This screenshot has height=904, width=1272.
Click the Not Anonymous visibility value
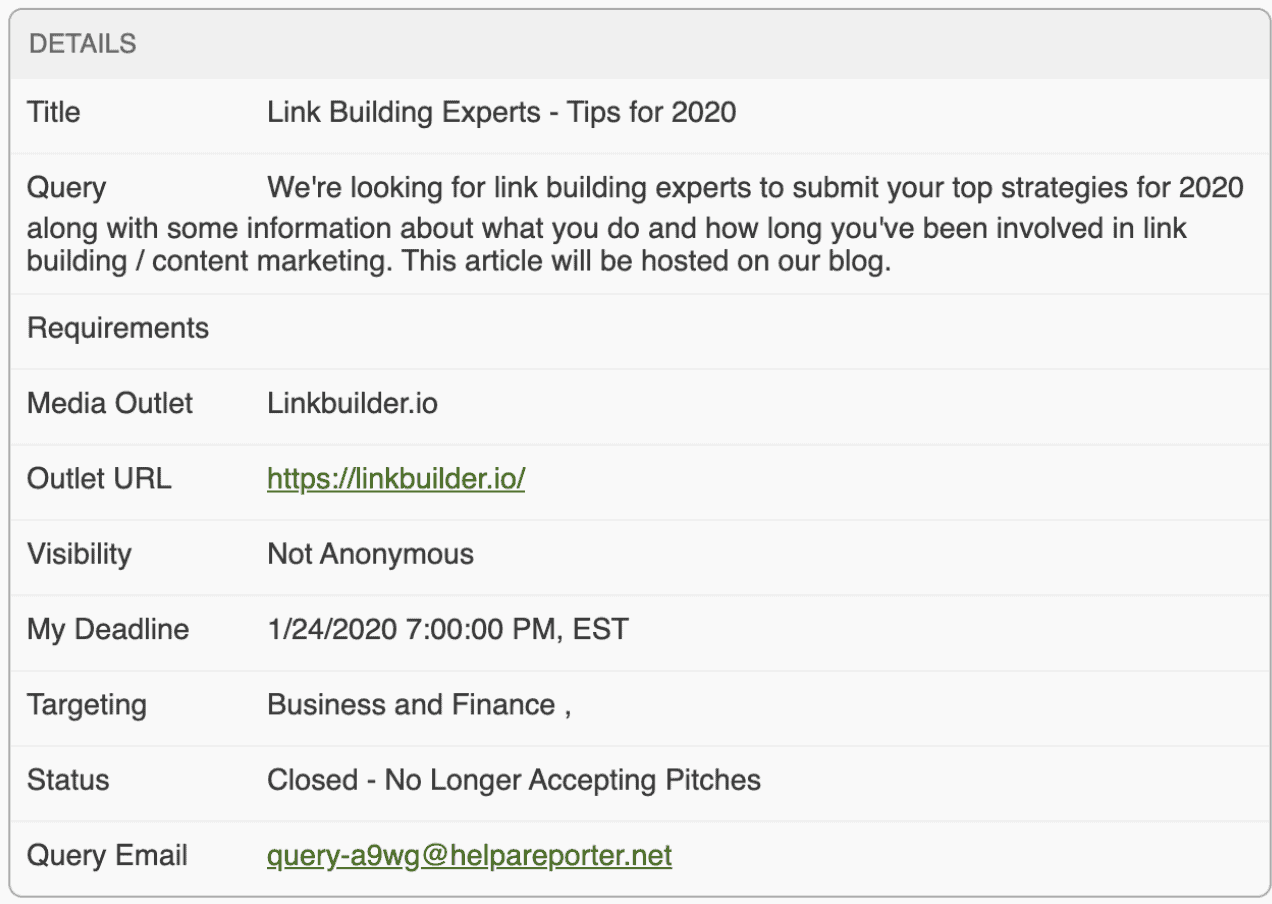pos(370,554)
